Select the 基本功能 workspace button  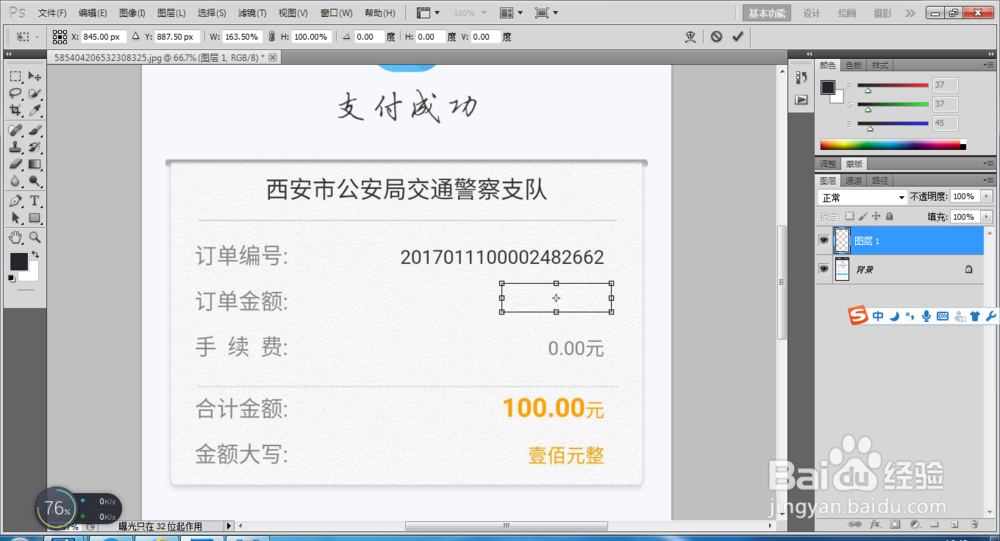tap(767, 13)
